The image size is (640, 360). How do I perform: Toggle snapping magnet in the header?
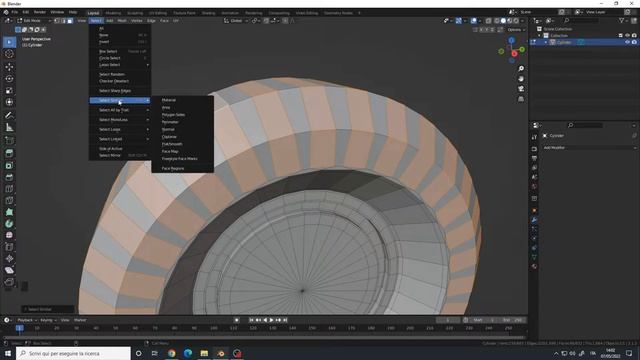coord(266,20)
